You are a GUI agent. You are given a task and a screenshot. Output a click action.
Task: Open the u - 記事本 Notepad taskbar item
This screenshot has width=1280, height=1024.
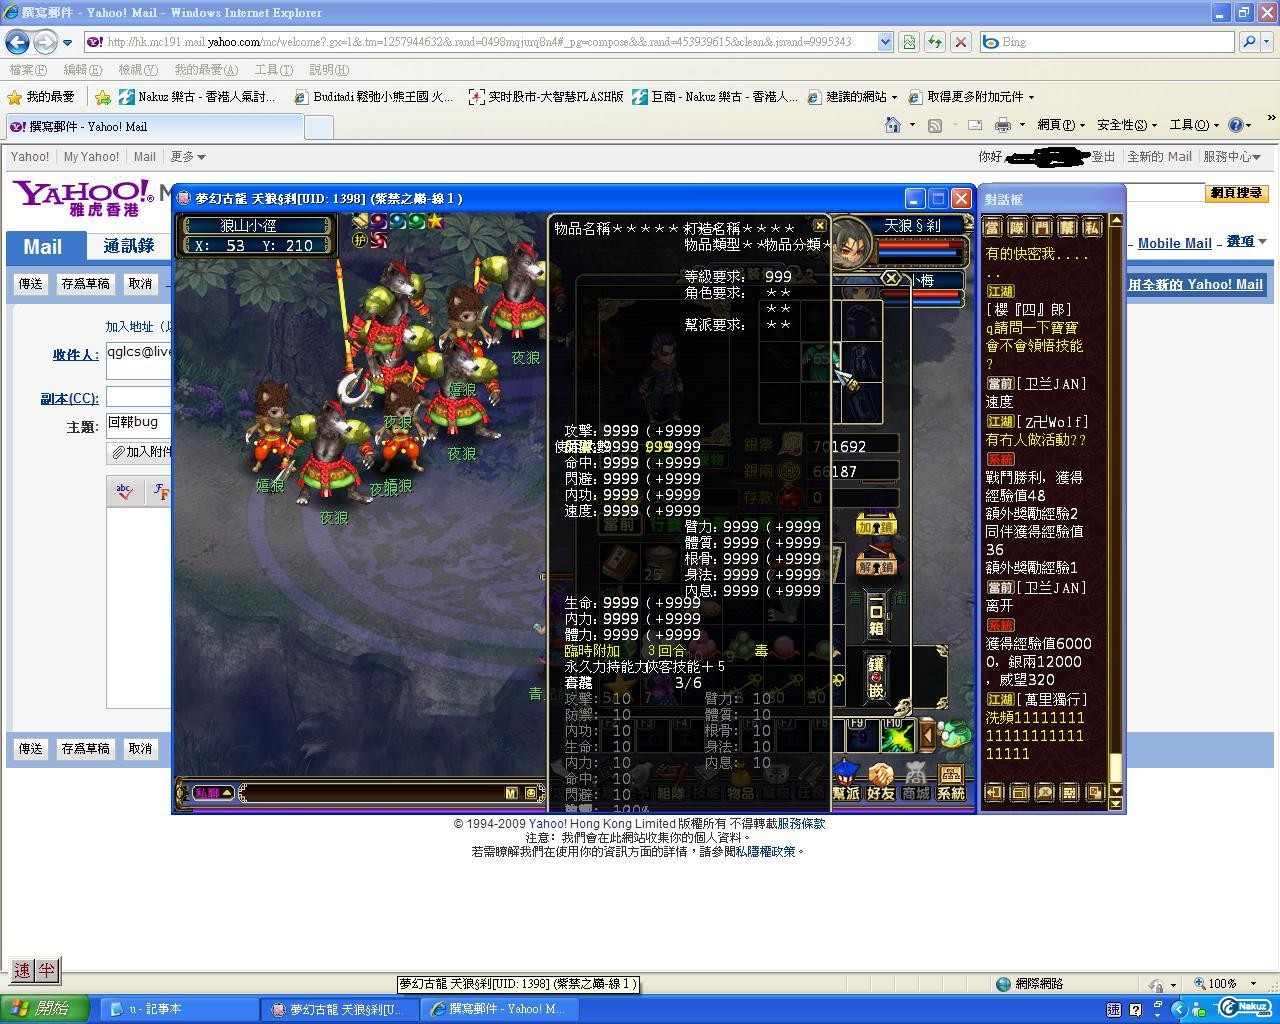click(x=178, y=1009)
